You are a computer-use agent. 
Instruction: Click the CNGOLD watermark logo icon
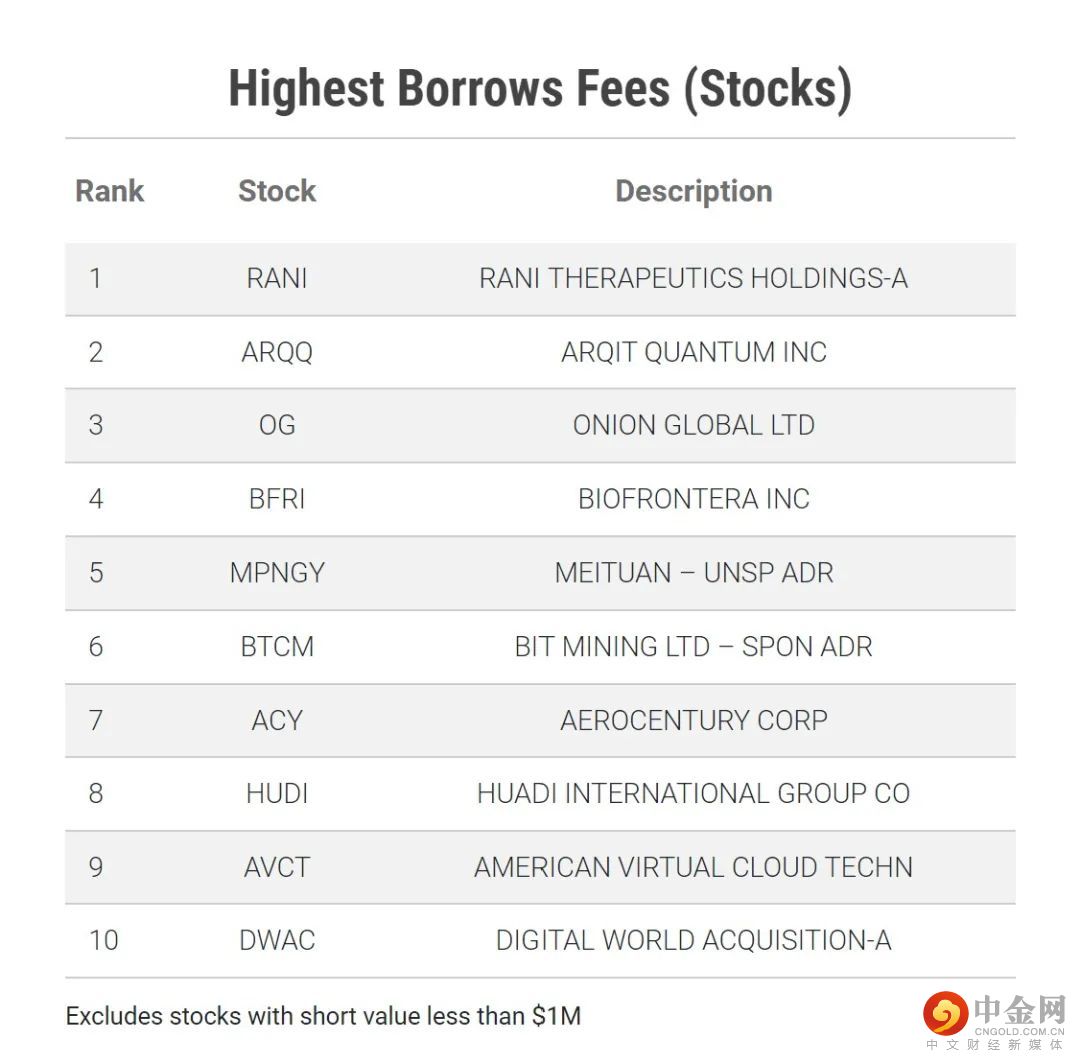click(x=944, y=1014)
